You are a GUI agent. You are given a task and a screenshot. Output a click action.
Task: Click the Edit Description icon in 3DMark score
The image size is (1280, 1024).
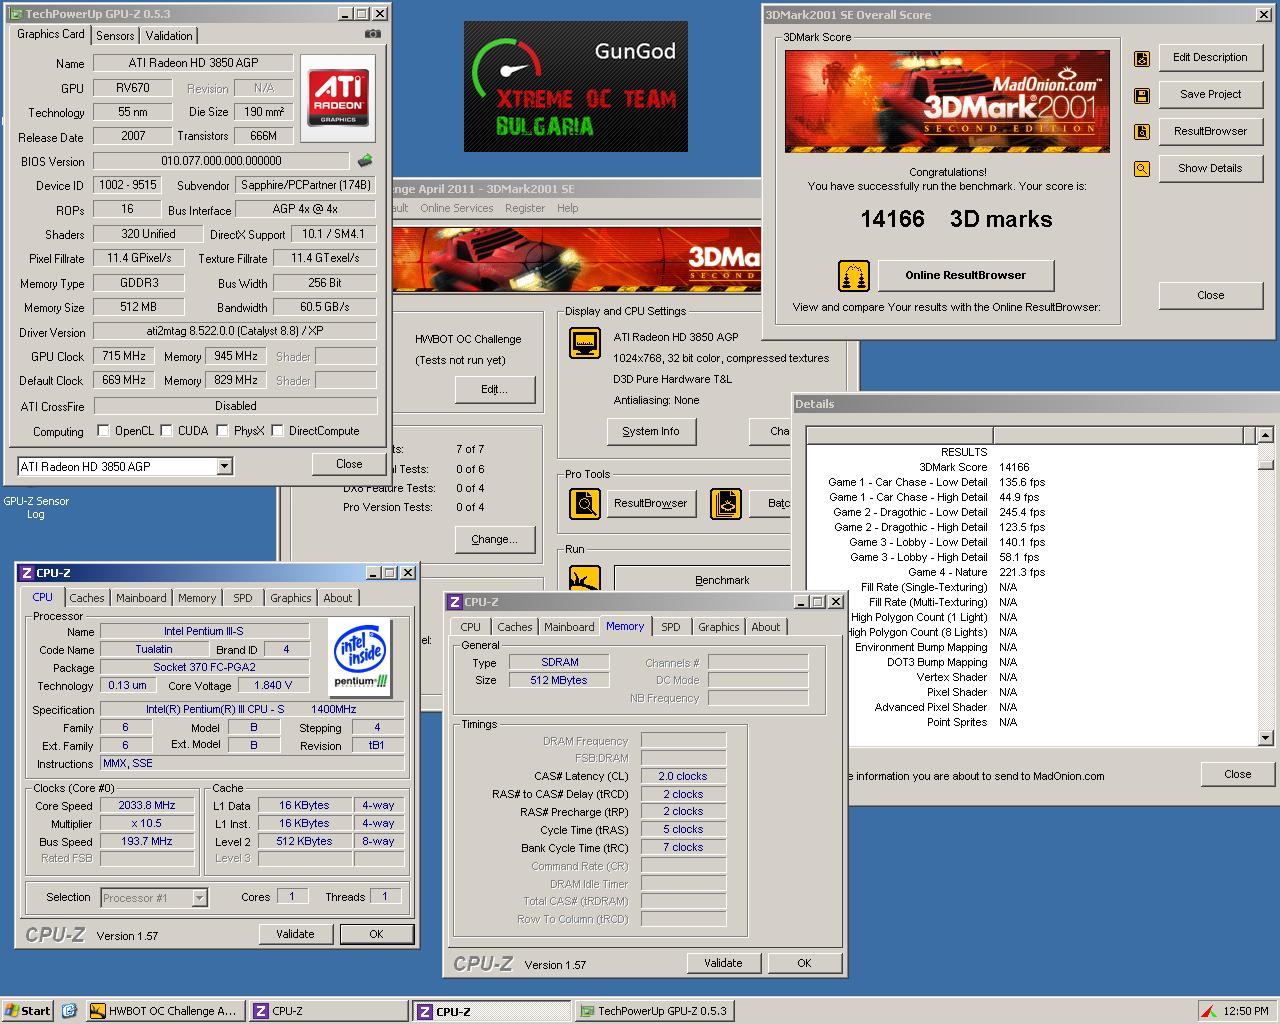[x=1141, y=58]
